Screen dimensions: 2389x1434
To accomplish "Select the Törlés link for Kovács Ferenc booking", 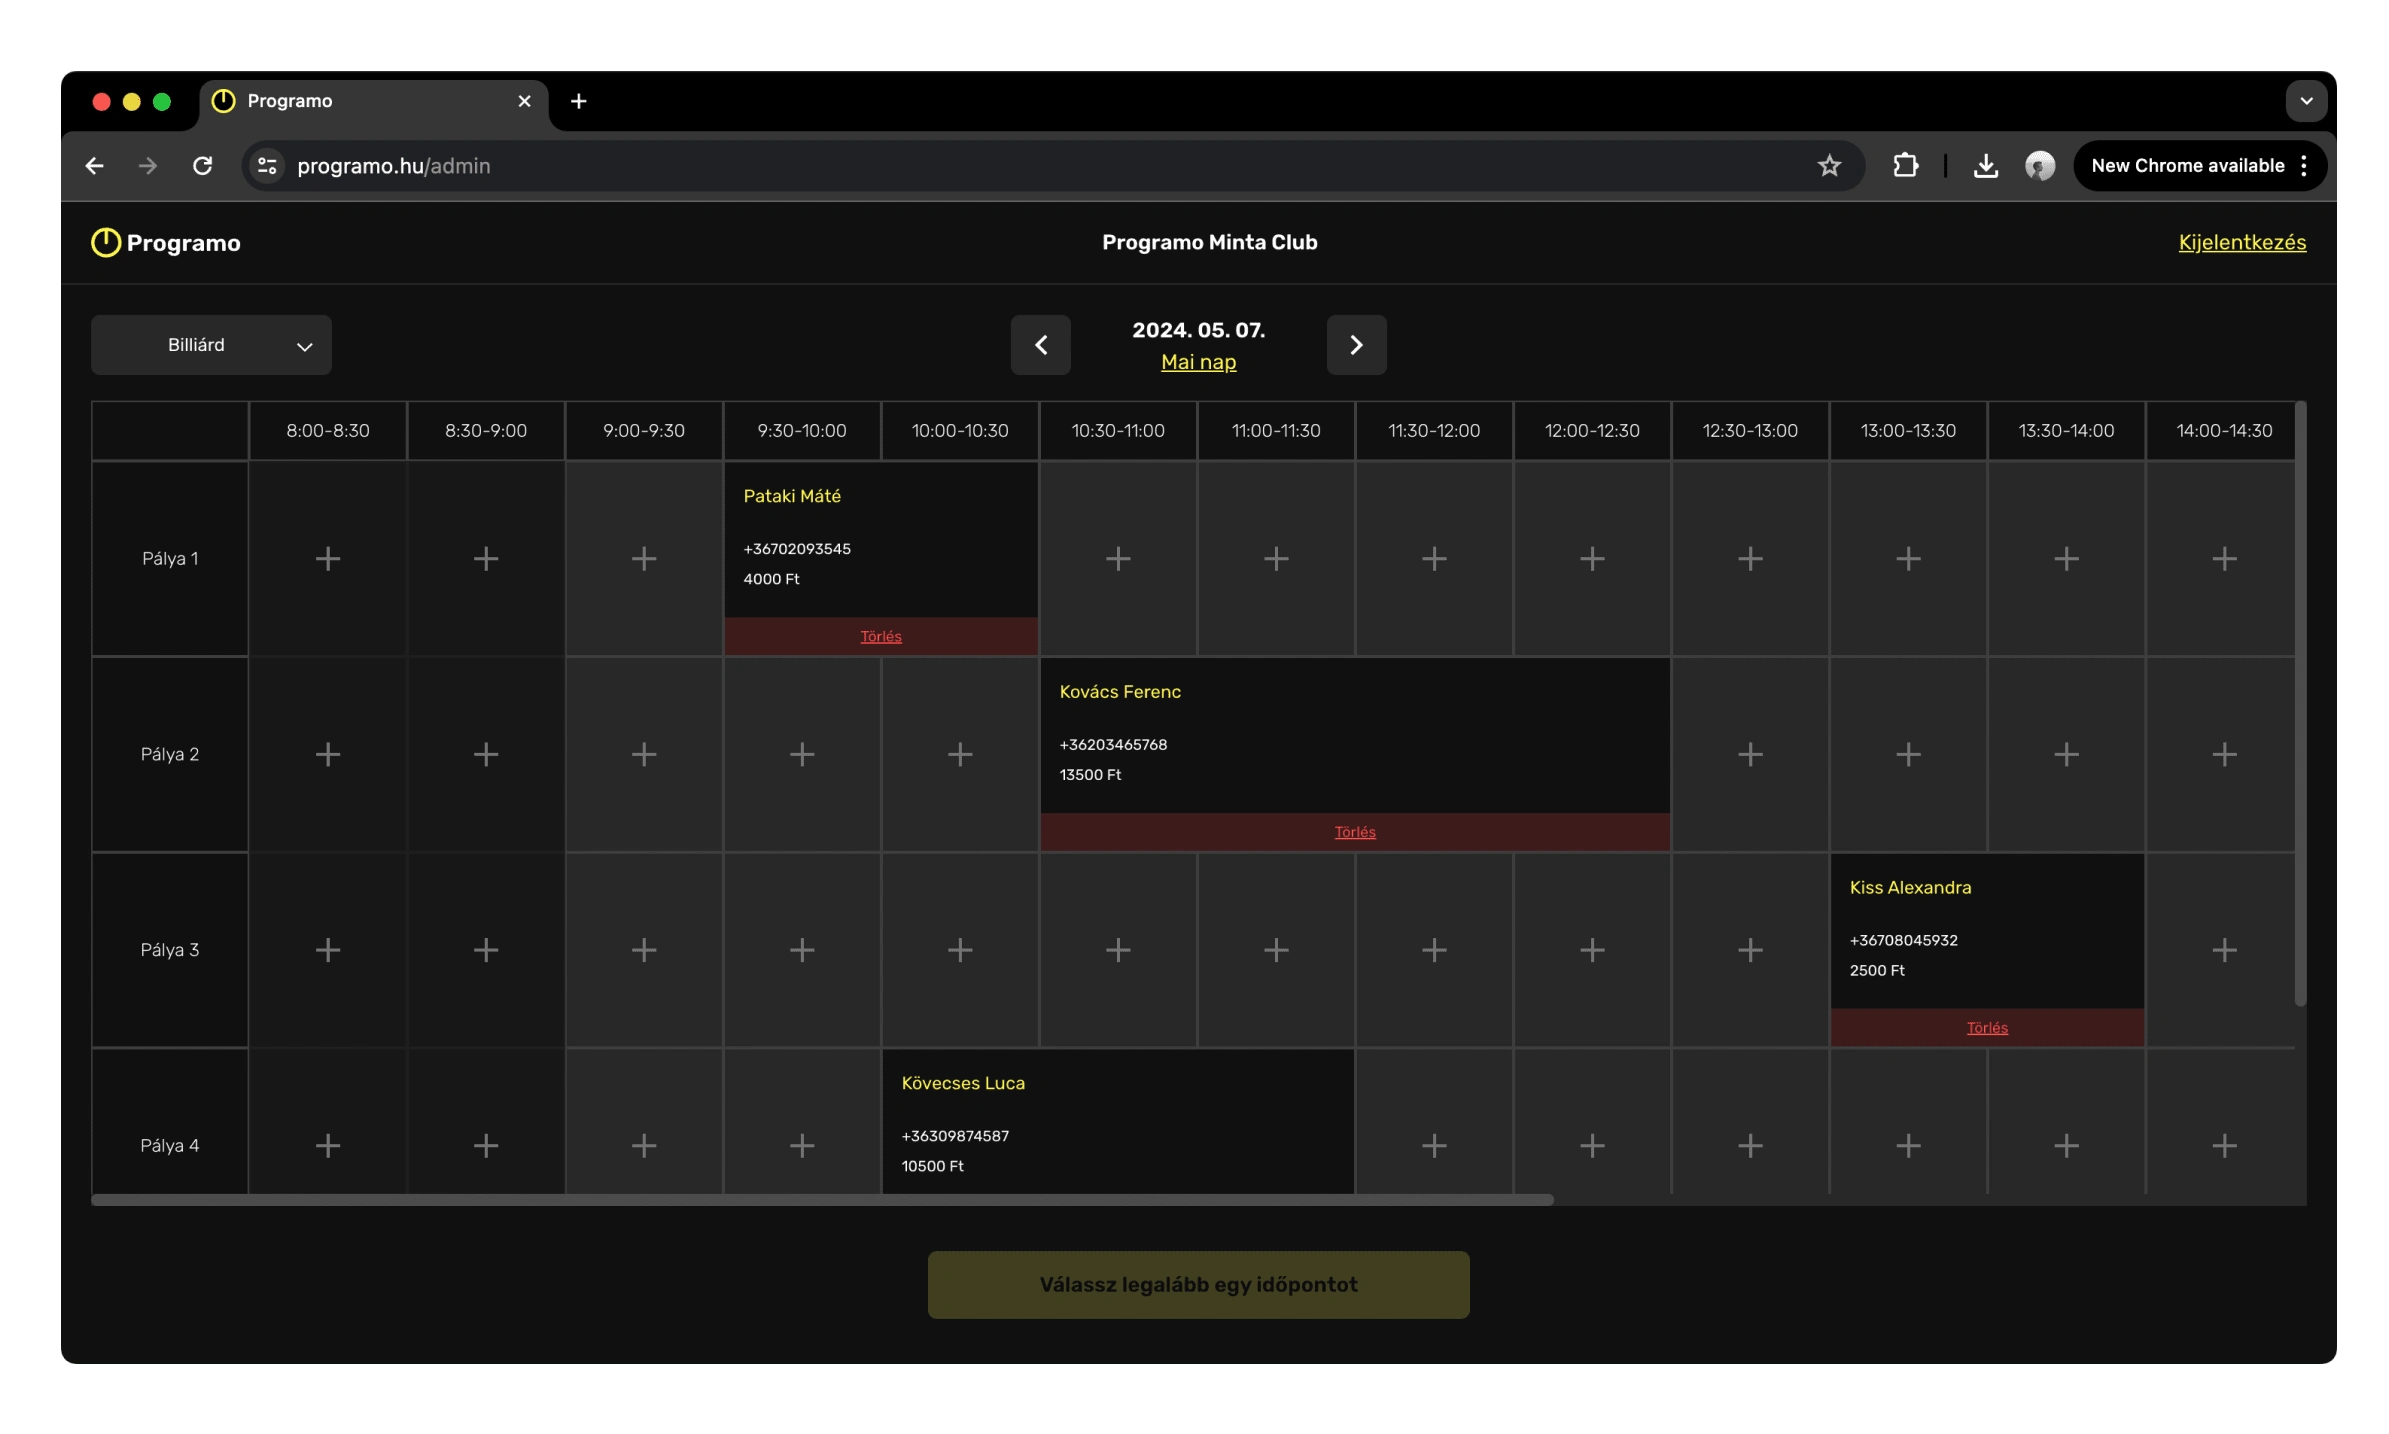I will [x=1355, y=831].
